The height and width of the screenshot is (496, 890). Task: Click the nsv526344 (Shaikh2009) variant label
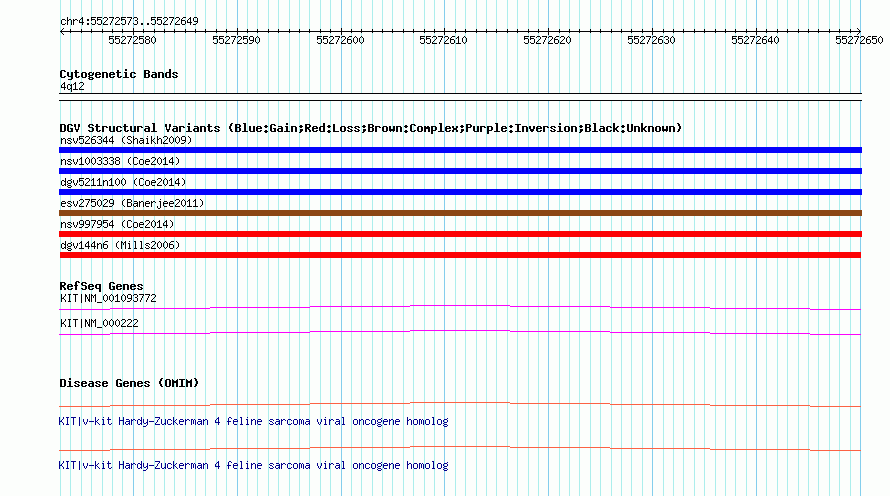point(126,140)
